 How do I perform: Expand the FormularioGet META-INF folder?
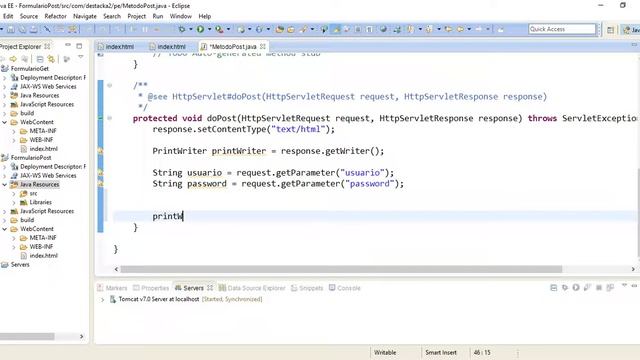tap(14, 131)
